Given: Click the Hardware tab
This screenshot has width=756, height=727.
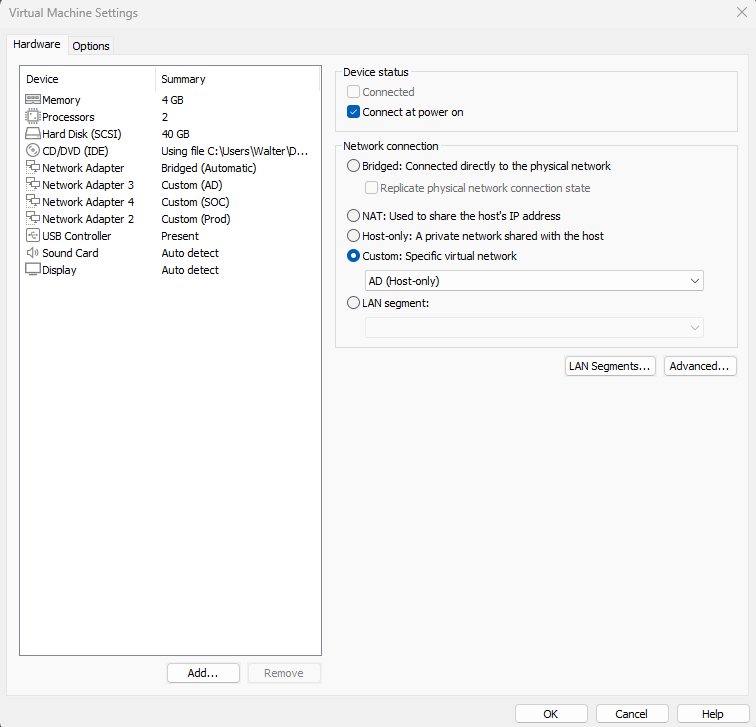Looking at the screenshot, I should tap(37, 45).
